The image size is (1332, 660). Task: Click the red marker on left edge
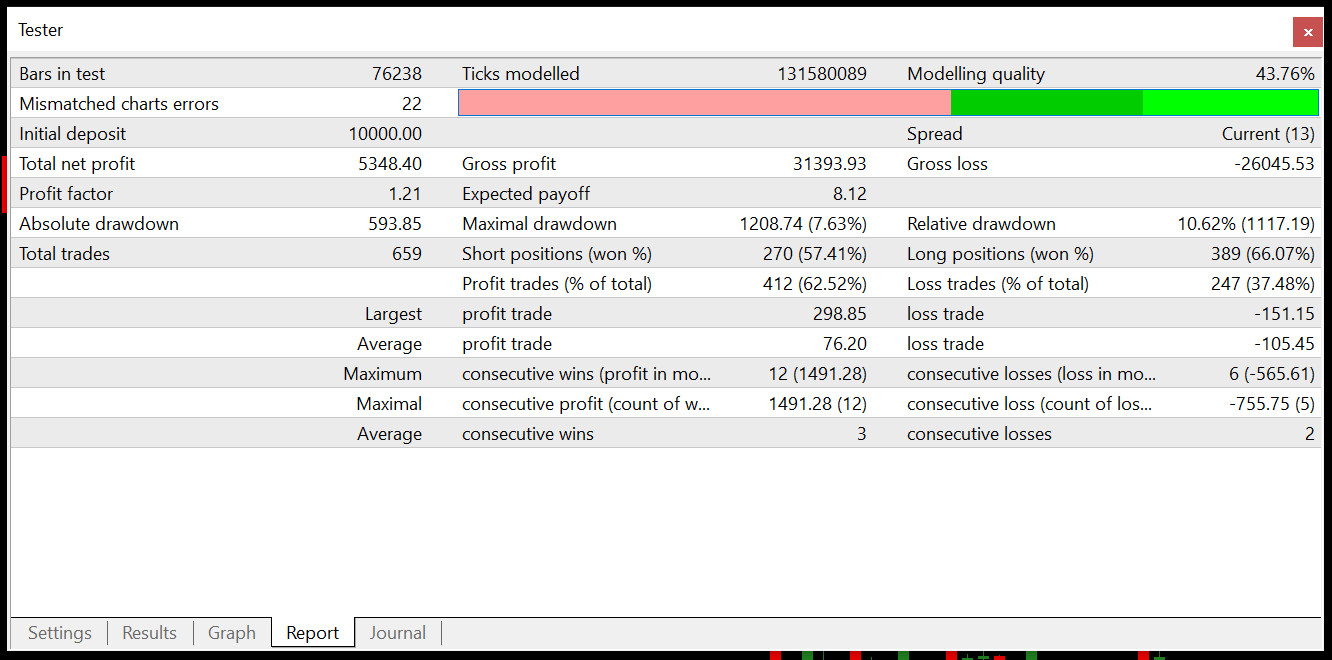pos(4,184)
